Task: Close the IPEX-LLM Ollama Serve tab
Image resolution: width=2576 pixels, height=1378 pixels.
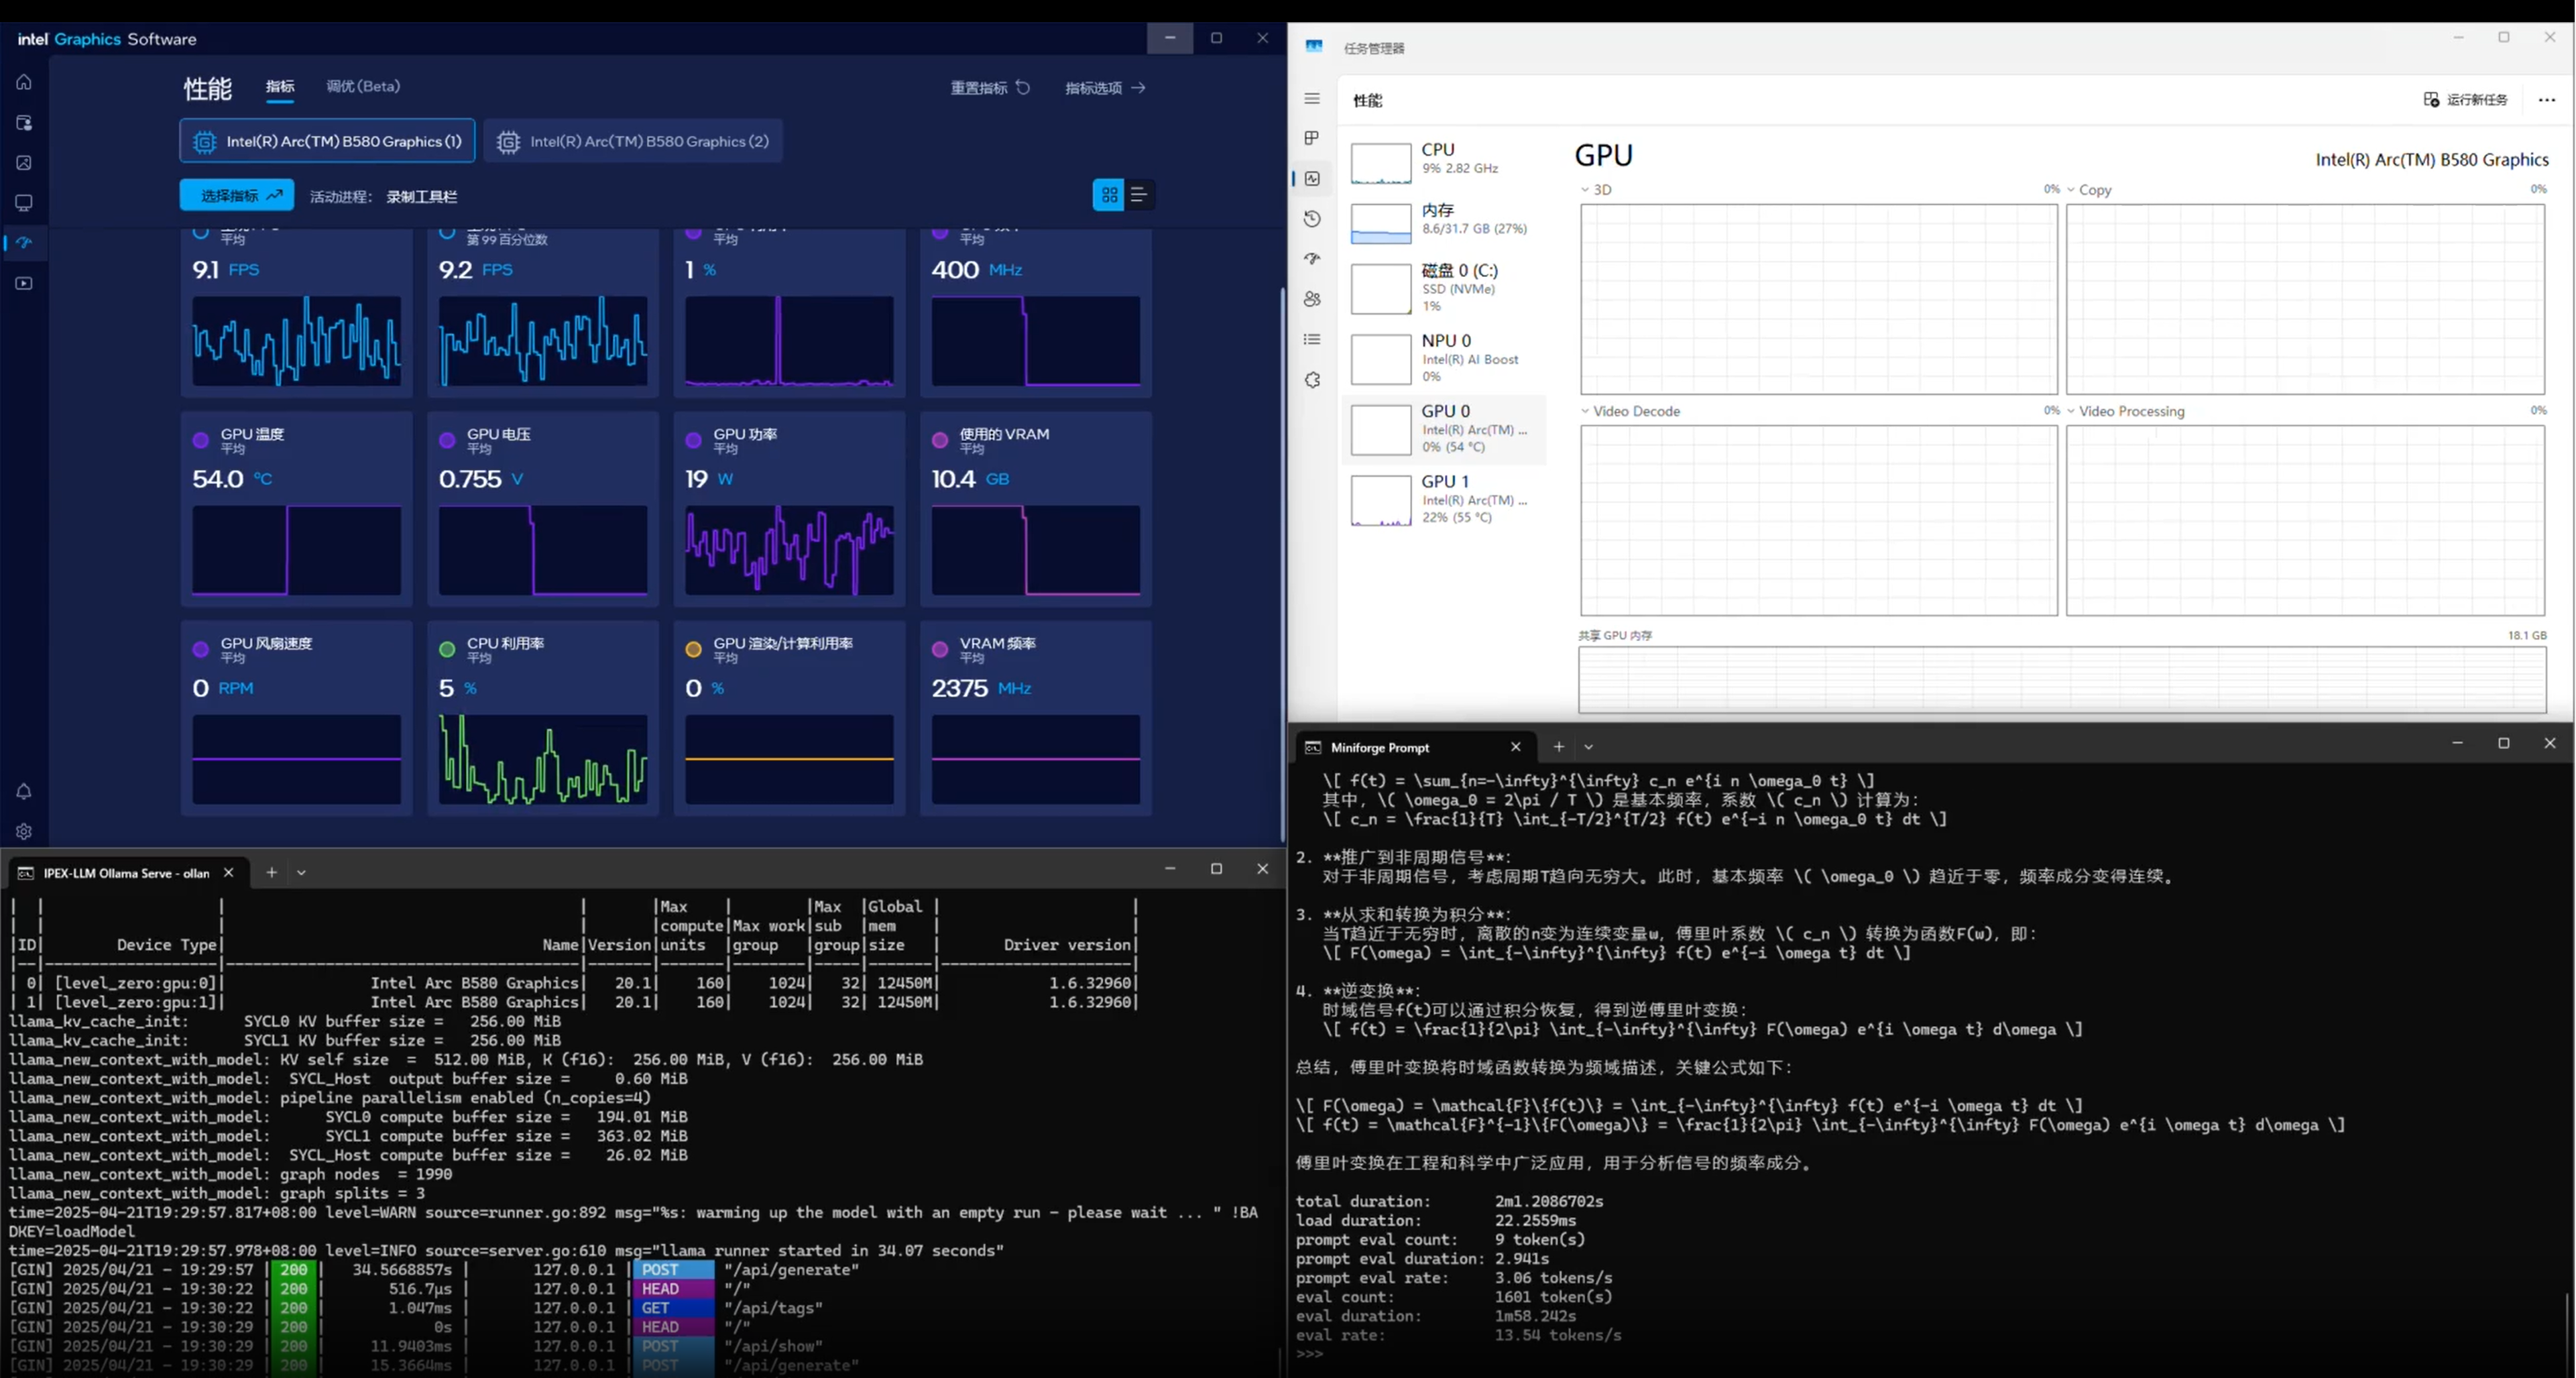Action: 229,872
